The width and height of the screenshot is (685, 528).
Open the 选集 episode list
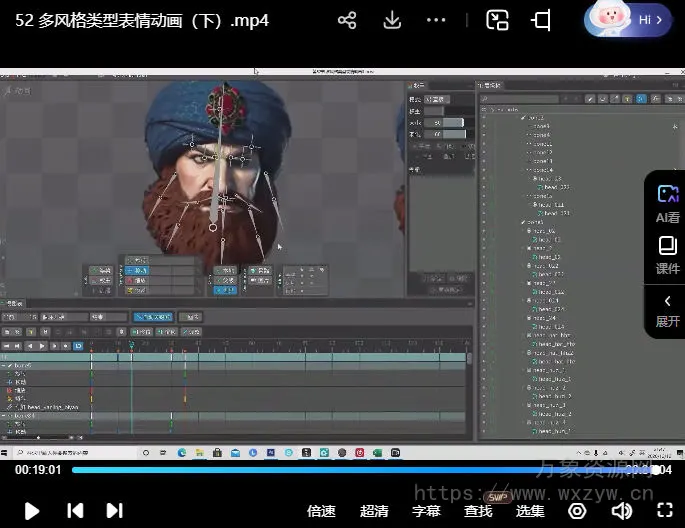pos(530,511)
